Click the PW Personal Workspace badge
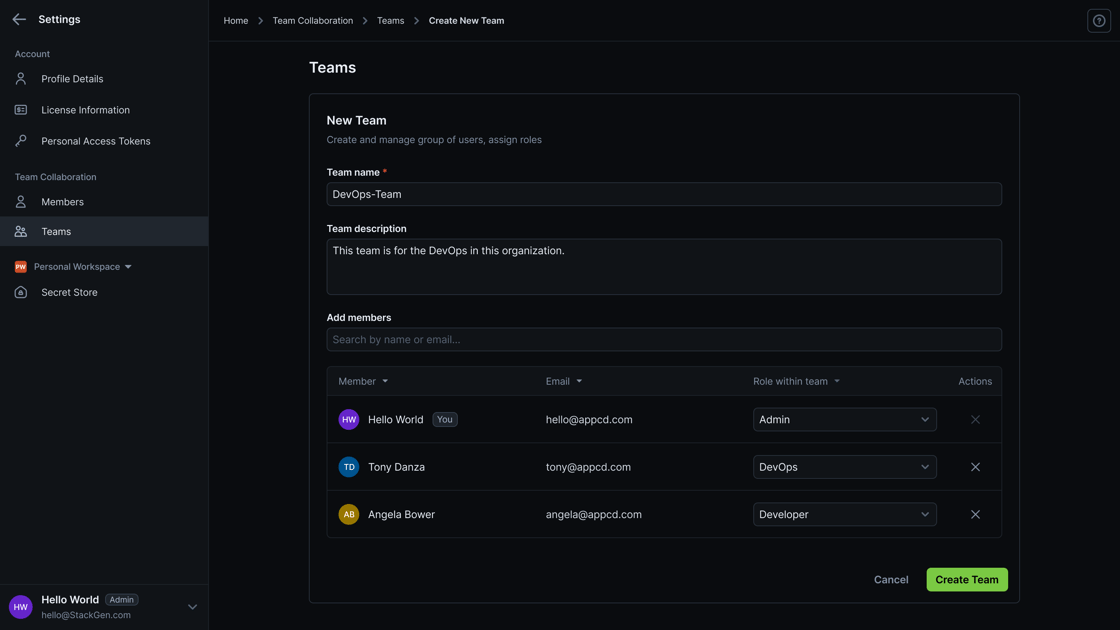Image resolution: width=1120 pixels, height=630 pixels. [x=20, y=266]
